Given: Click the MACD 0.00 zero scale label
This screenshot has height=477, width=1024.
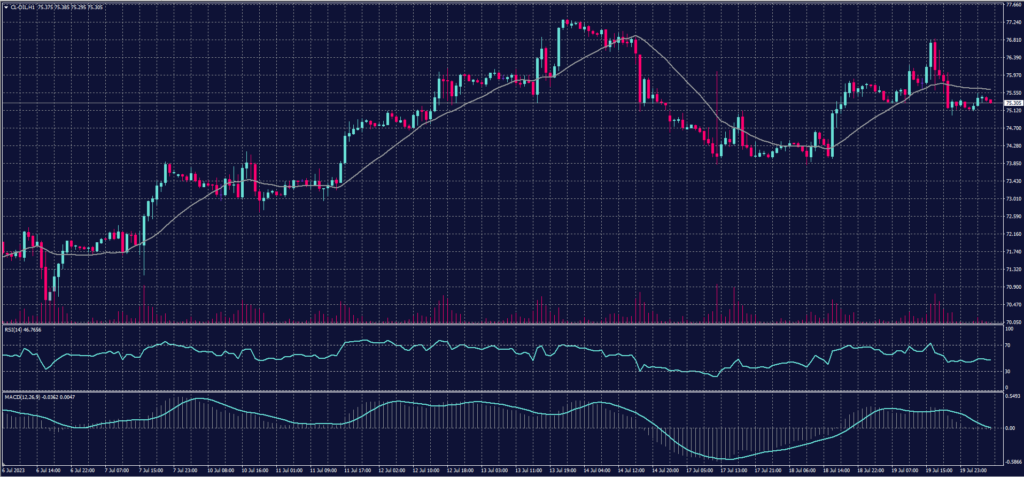Looking at the screenshot, I should [1007, 428].
